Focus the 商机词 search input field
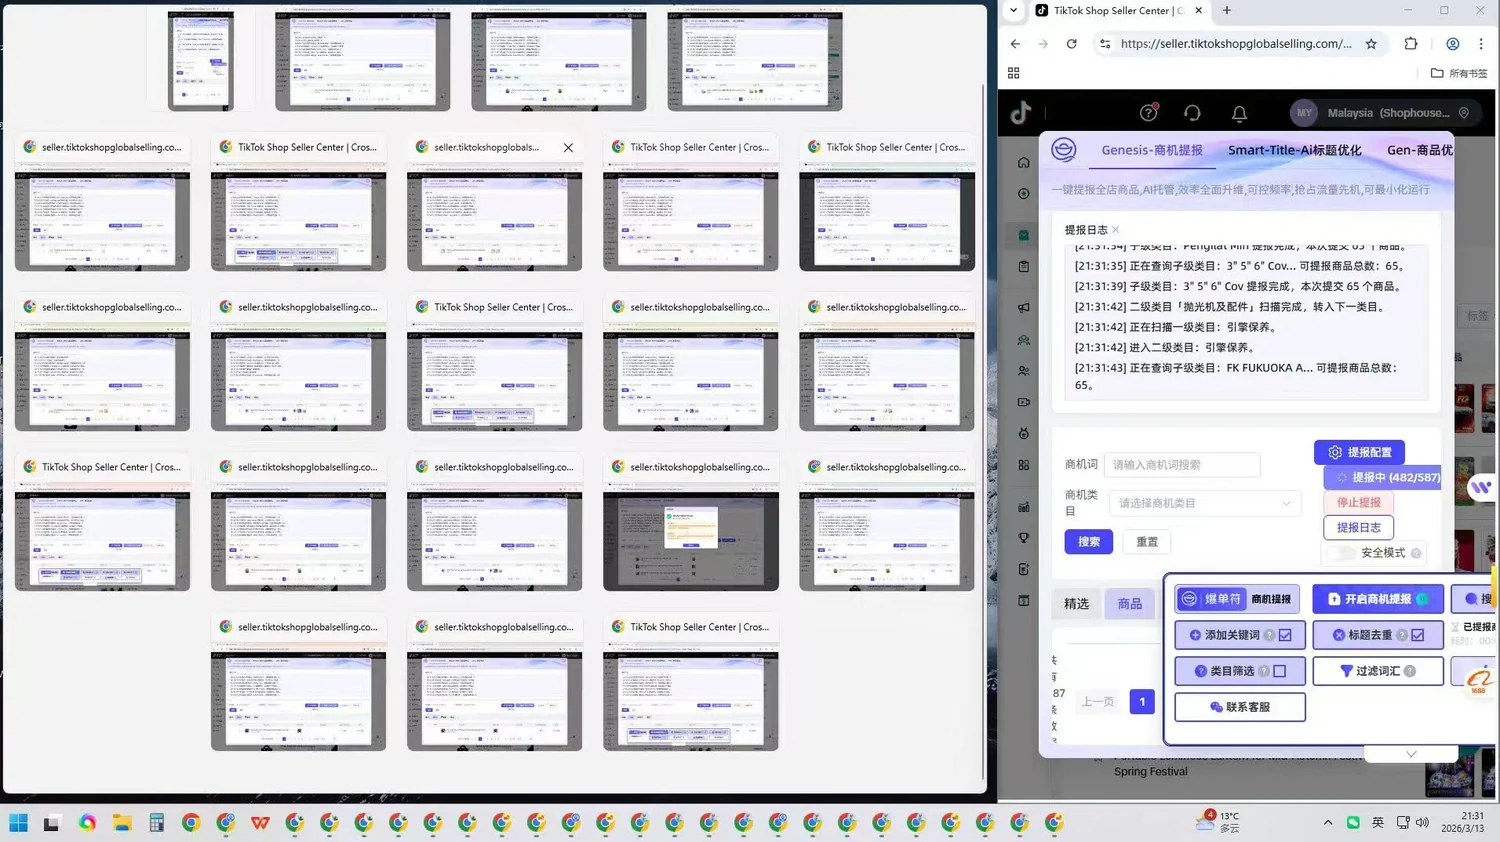Image resolution: width=1500 pixels, height=842 pixels. [x=1182, y=465]
